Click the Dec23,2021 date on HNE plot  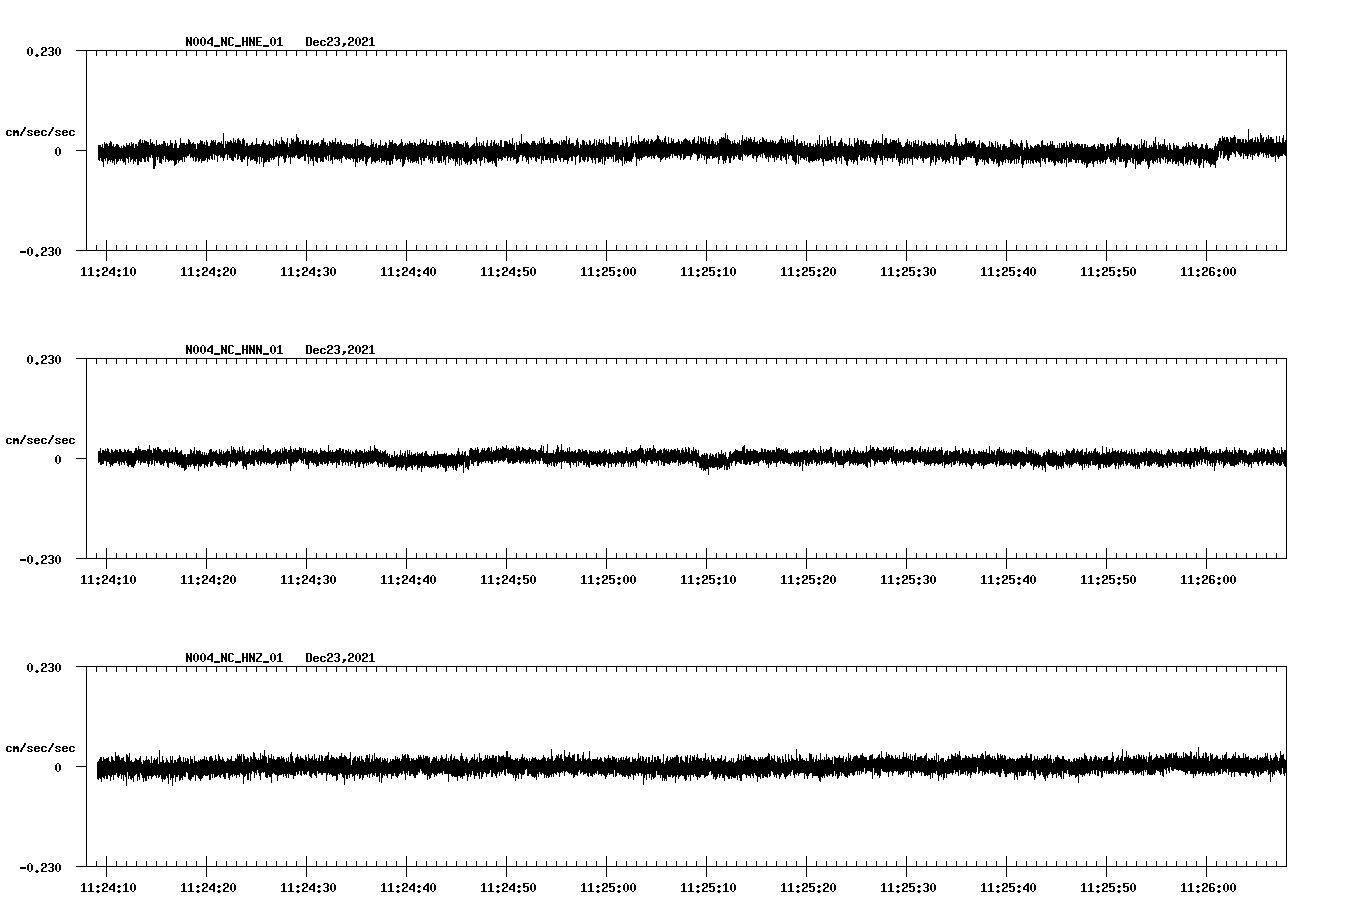(340, 42)
